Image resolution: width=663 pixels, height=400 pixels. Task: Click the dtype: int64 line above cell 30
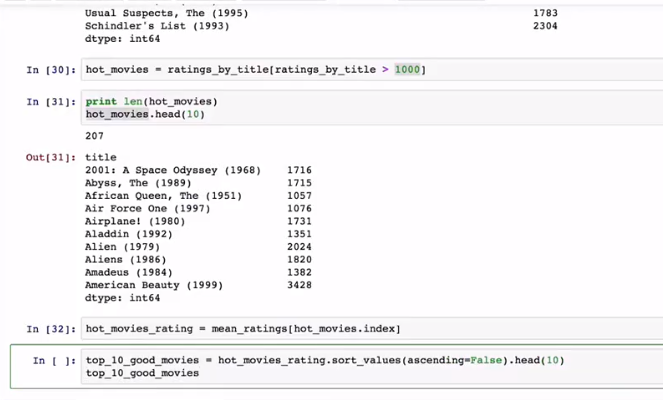click(x=123, y=38)
